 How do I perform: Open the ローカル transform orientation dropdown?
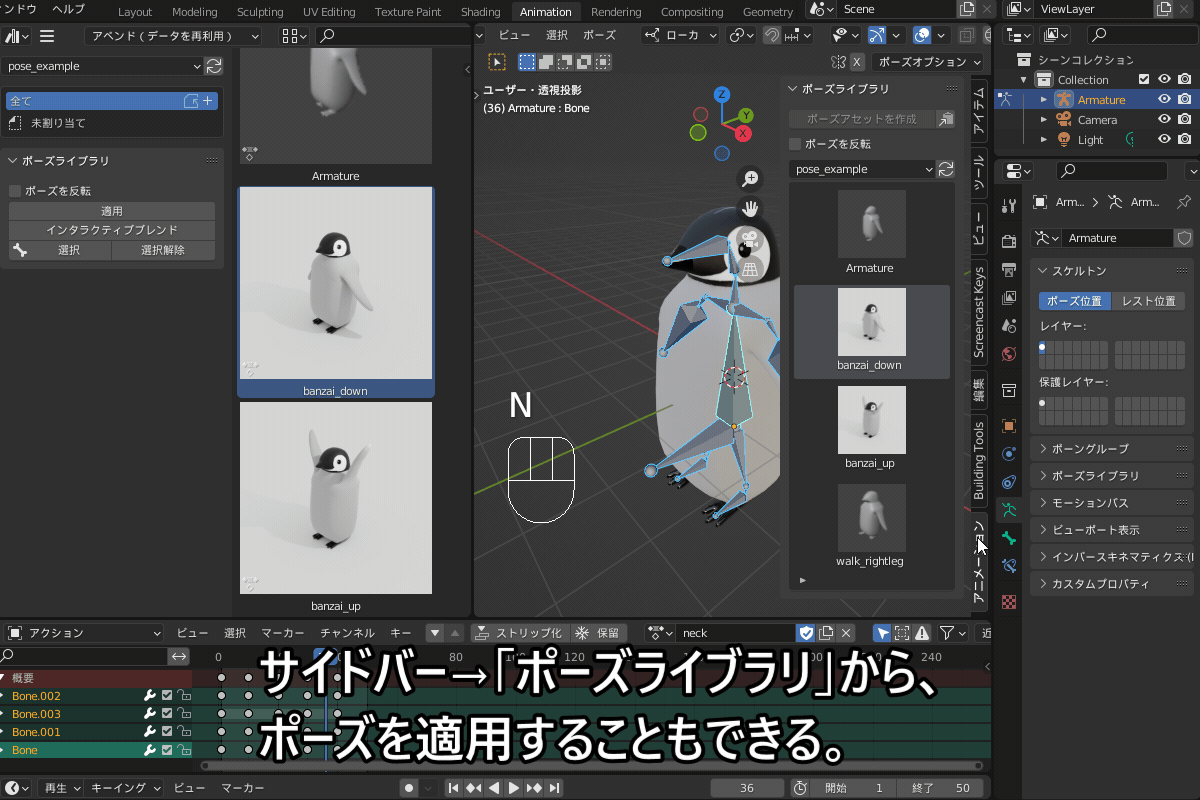[x=679, y=35]
